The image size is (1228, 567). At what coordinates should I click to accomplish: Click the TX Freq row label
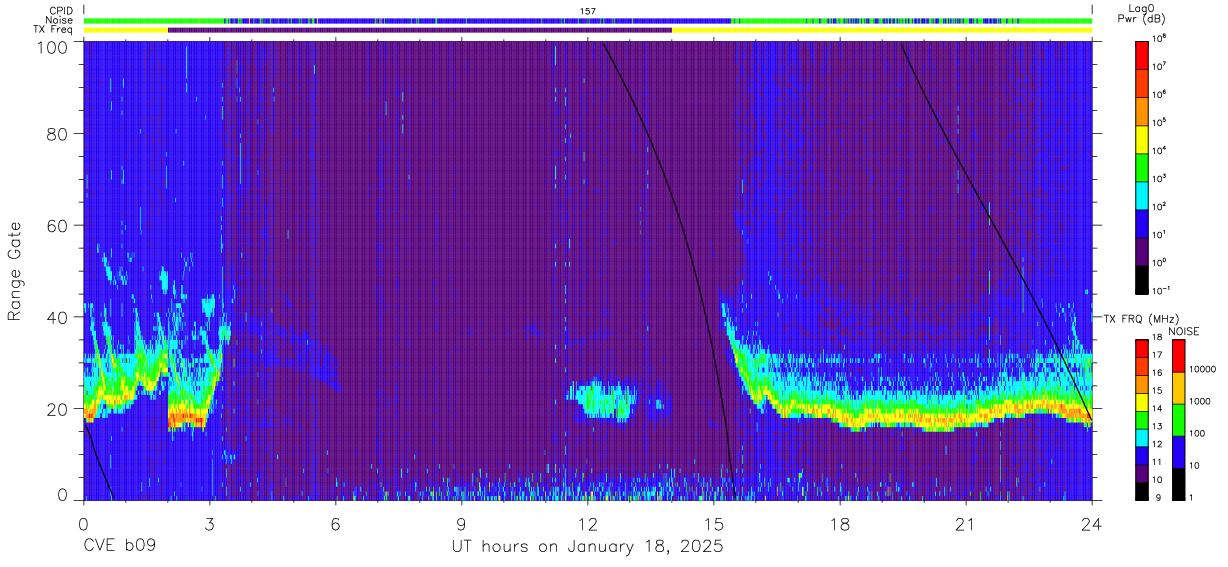point(55,30)
